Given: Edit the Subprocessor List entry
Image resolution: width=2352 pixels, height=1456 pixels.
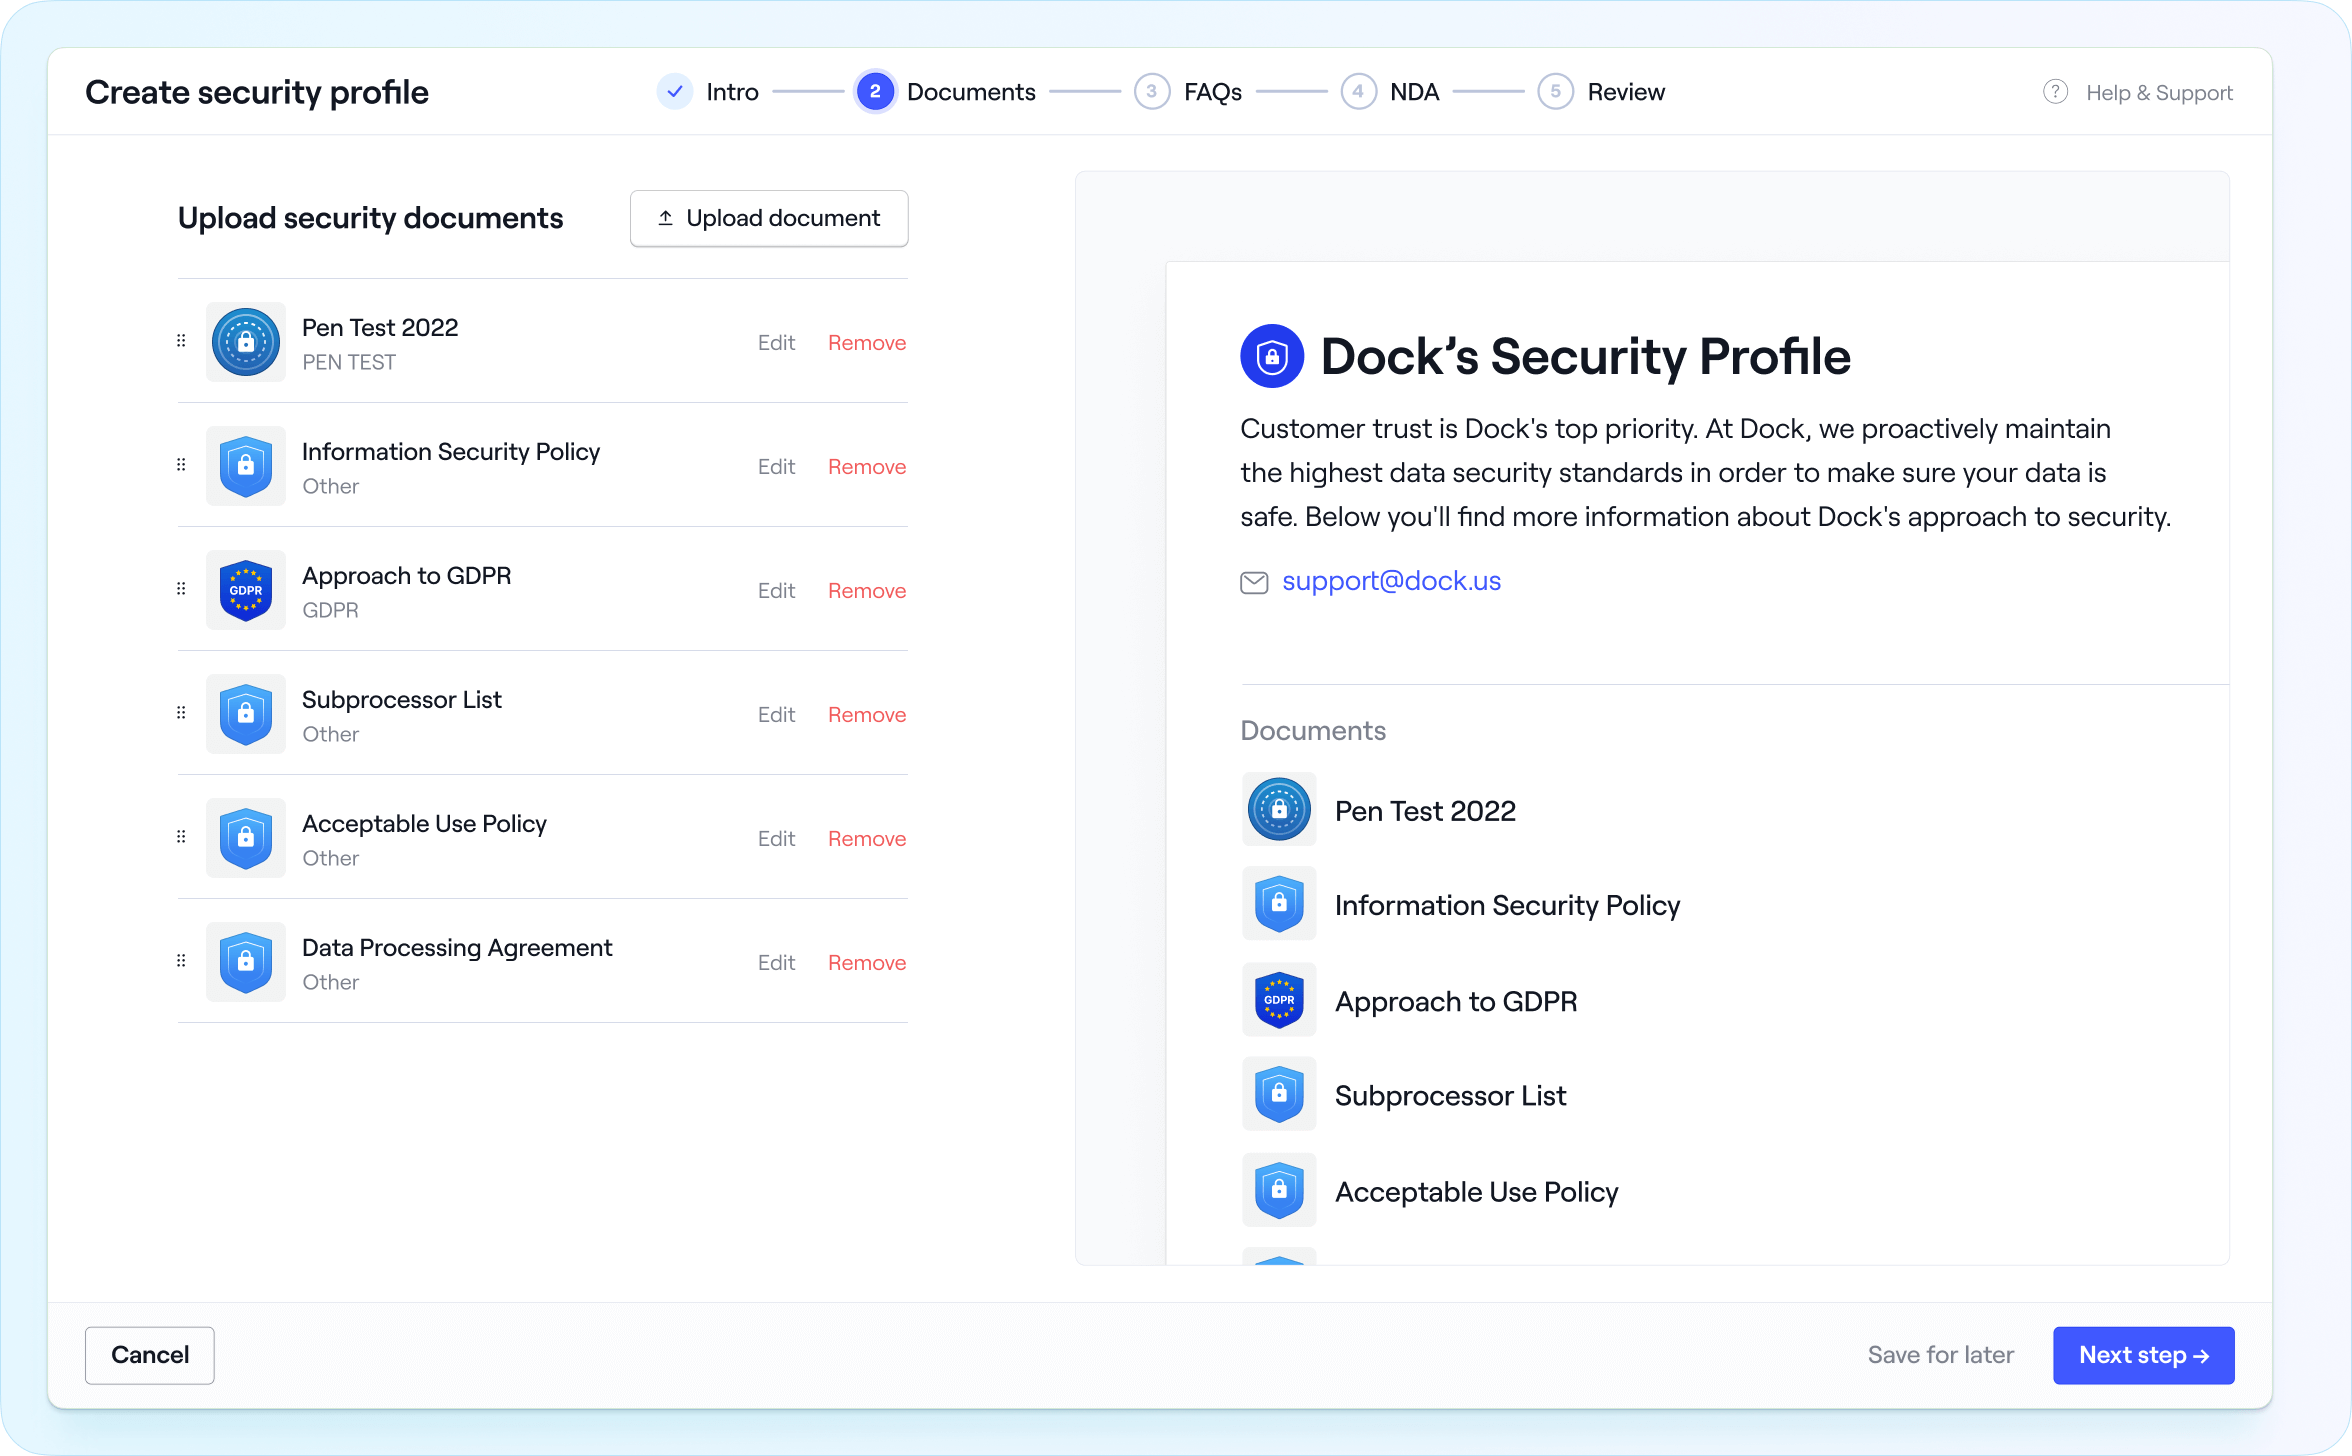Looking at the screenshot, I should point(776,714).
